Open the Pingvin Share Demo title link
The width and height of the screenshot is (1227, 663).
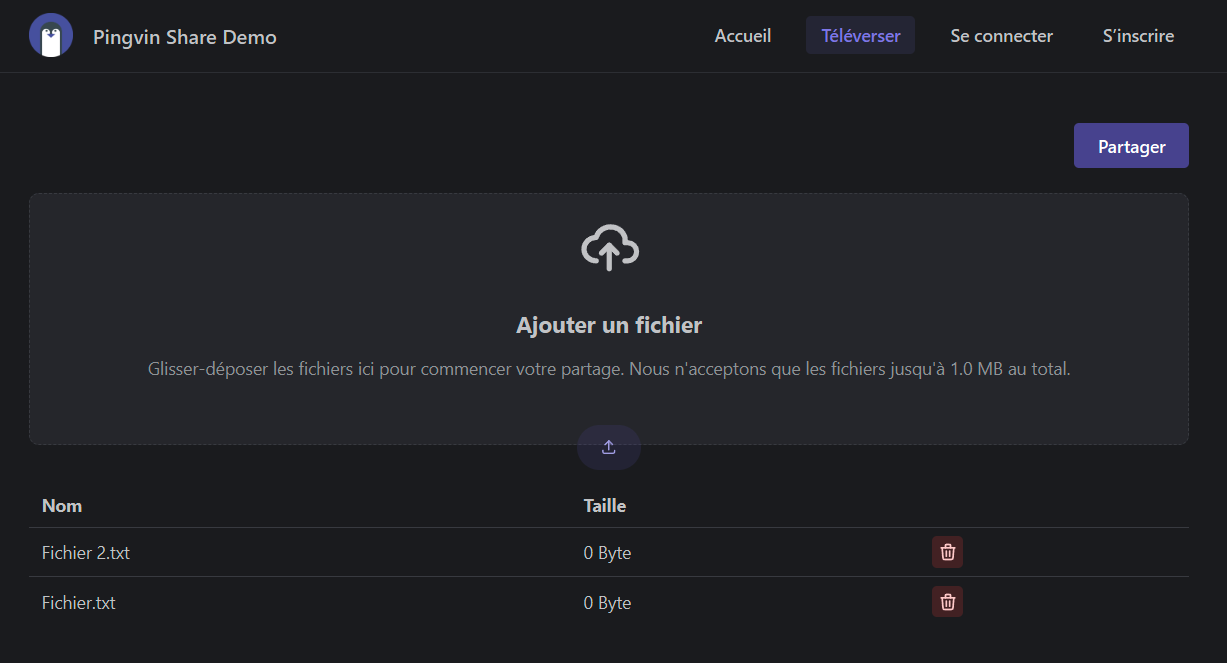tap(184, 37)
